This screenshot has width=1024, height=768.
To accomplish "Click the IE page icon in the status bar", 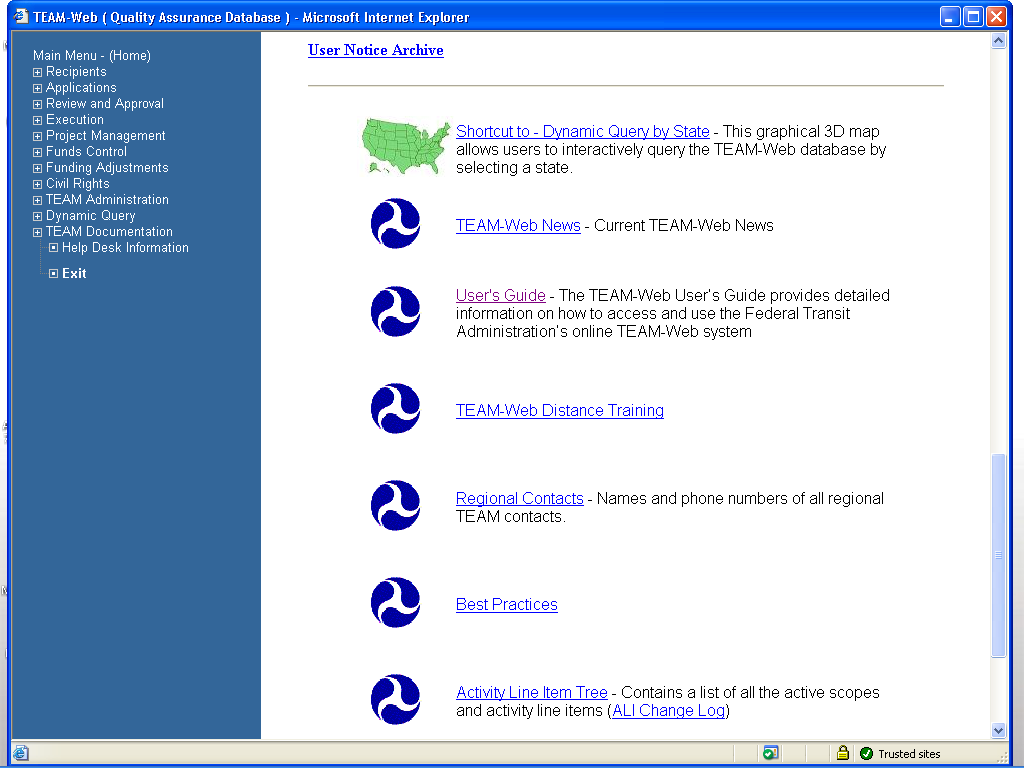I will (x=20, y=753).
